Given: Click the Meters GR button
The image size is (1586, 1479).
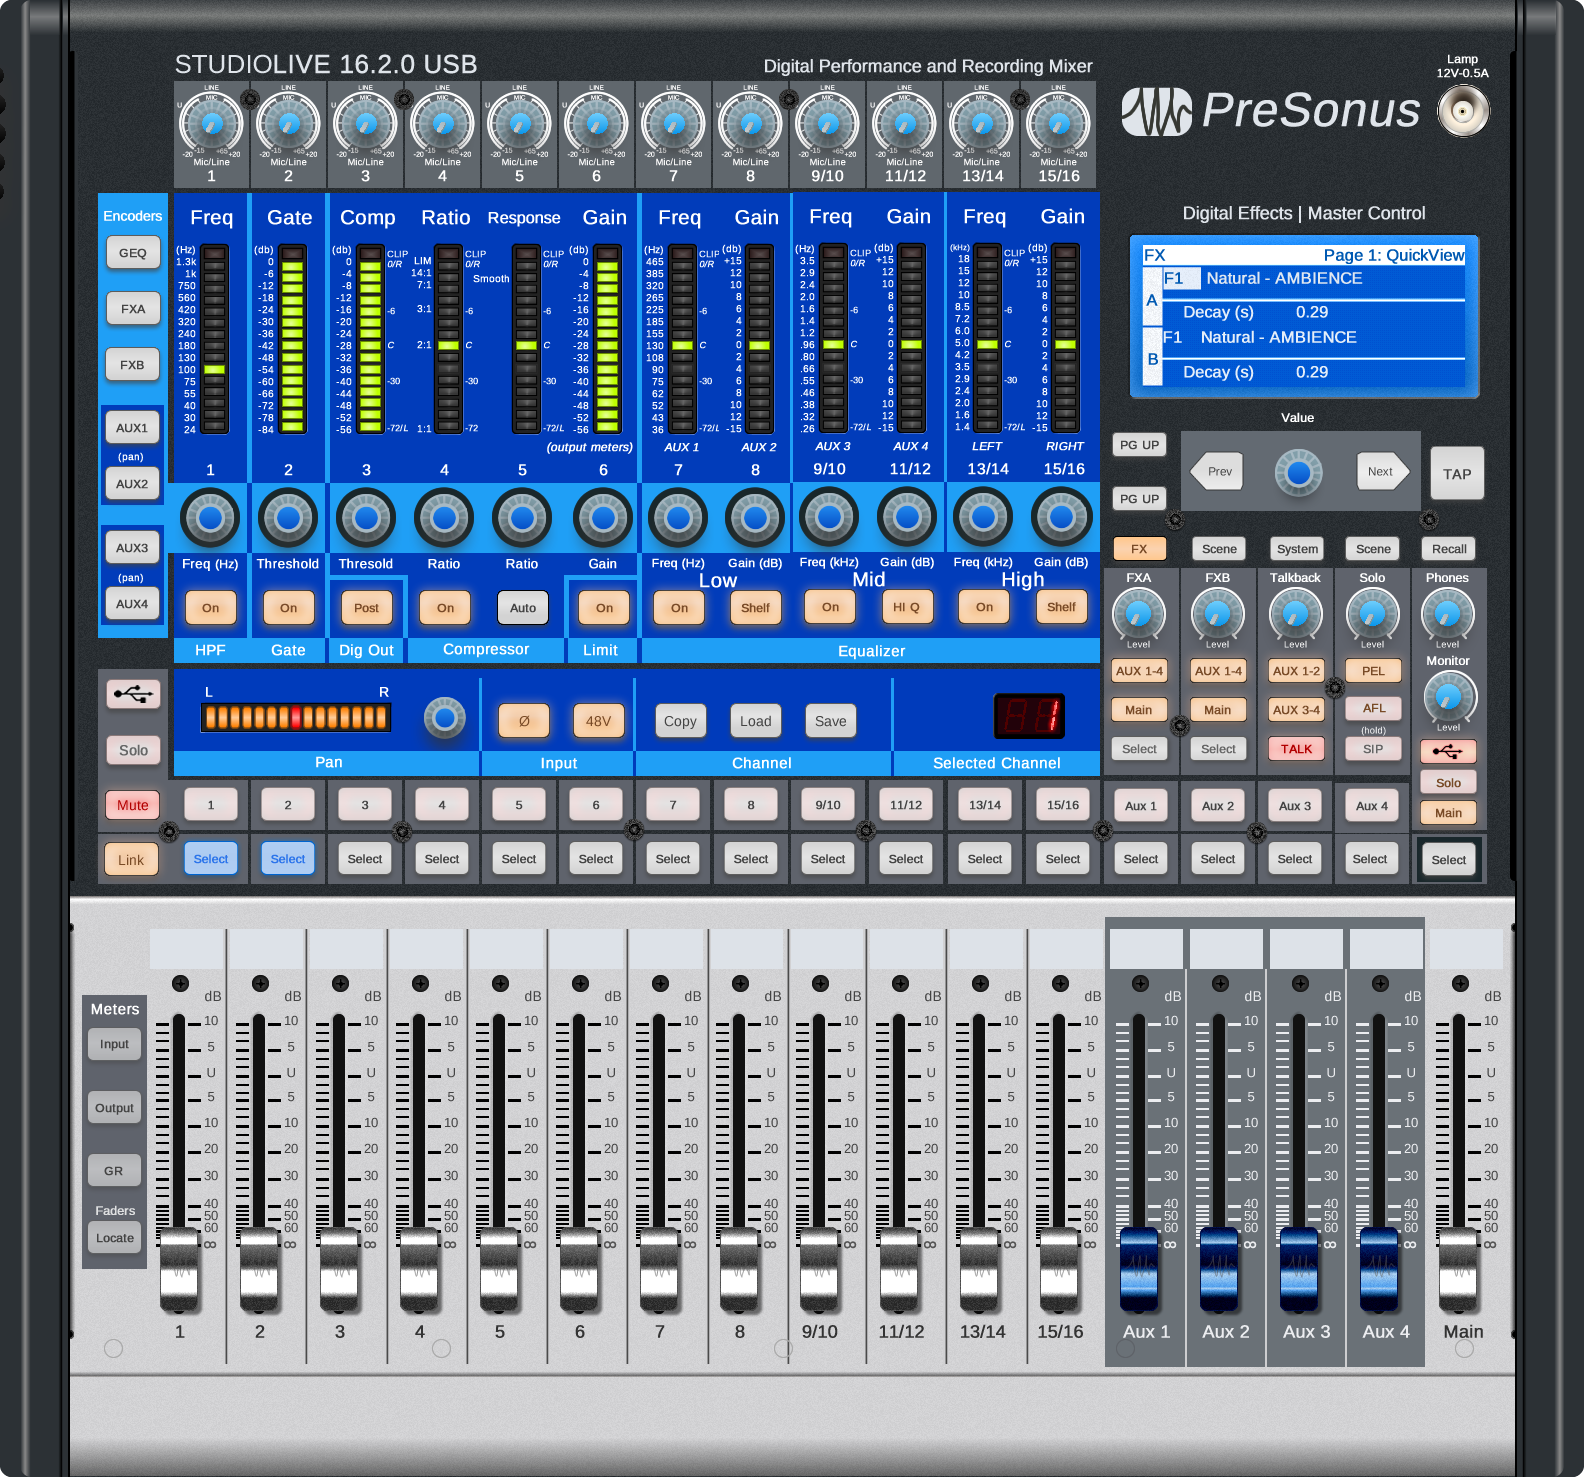Looking at the screenshot, I should [114, 1171].
